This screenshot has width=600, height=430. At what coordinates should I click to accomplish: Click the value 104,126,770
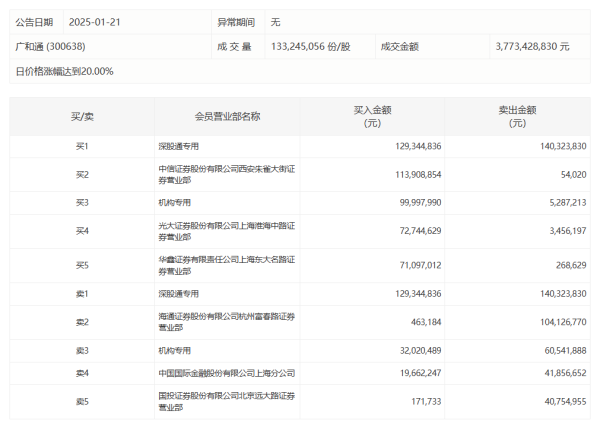[563, 322]
